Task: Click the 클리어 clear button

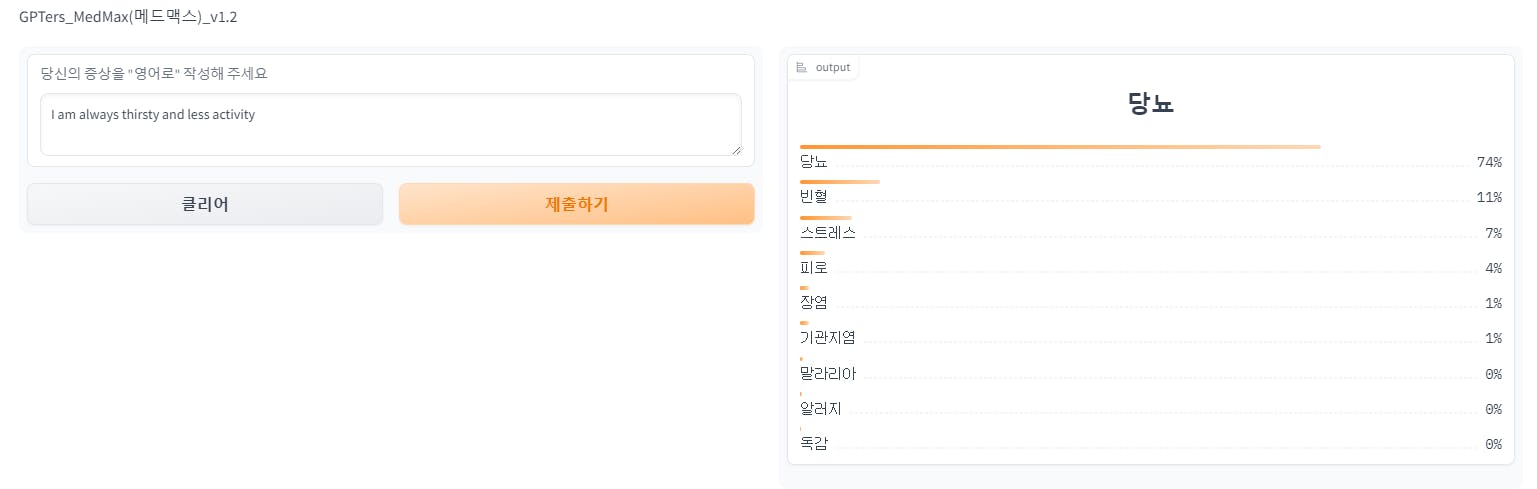Action: pyautogui.click(x=204, y=204)
